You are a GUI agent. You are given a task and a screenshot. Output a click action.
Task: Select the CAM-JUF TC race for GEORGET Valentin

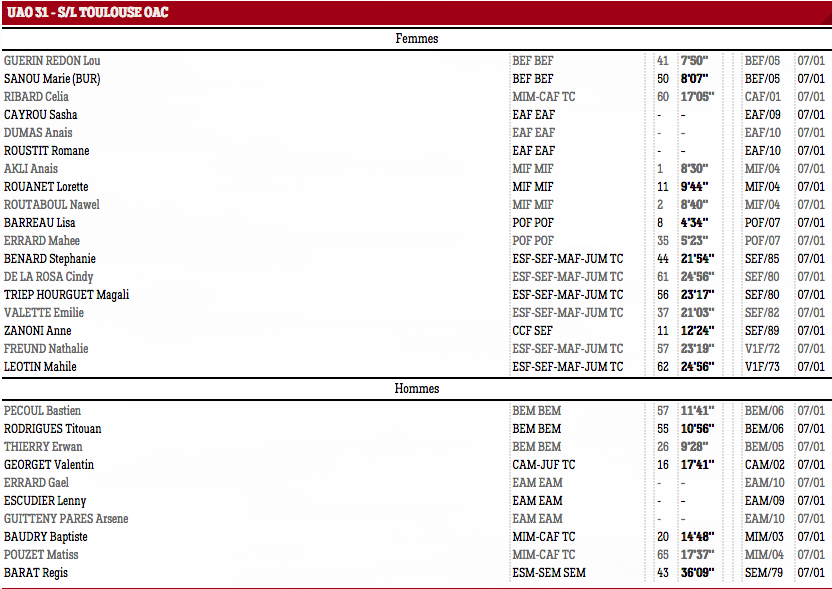click(544, 465)
